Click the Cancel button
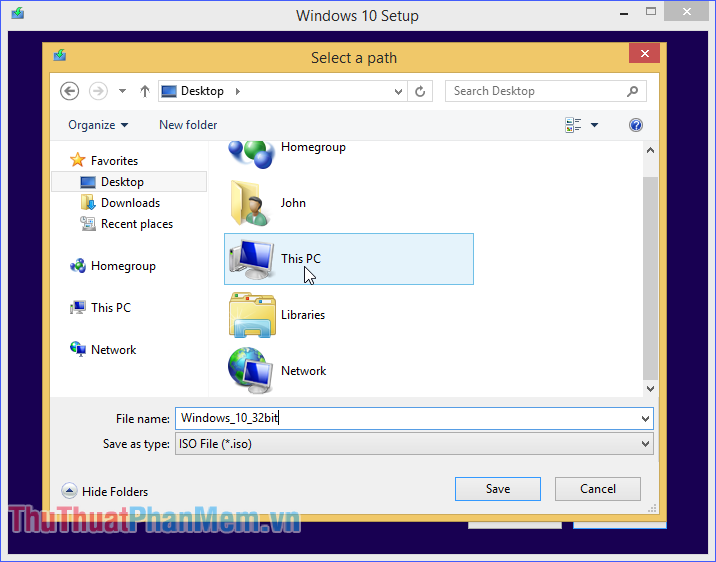Viewport: 716px width, 562px height. (x=598, y=489)
